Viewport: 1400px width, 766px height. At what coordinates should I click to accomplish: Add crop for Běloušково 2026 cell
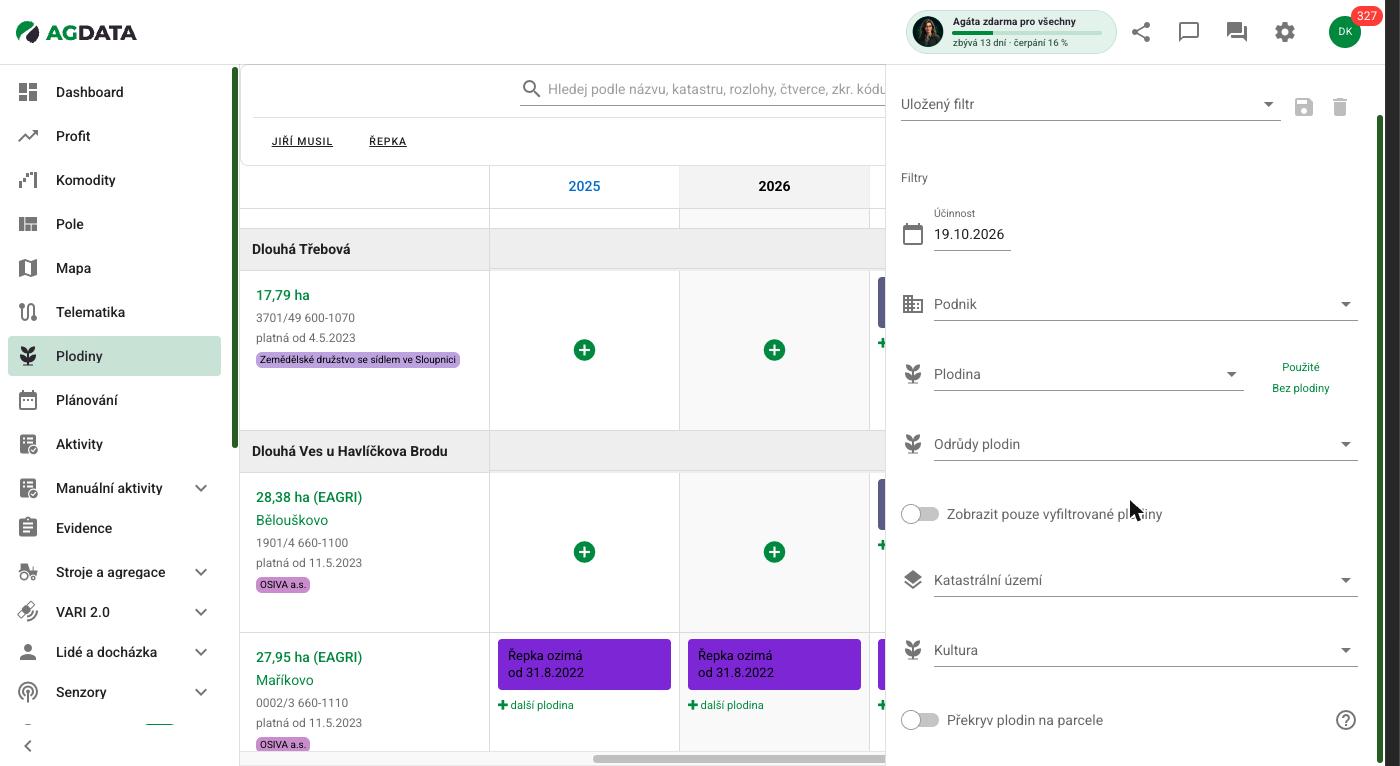774,552
